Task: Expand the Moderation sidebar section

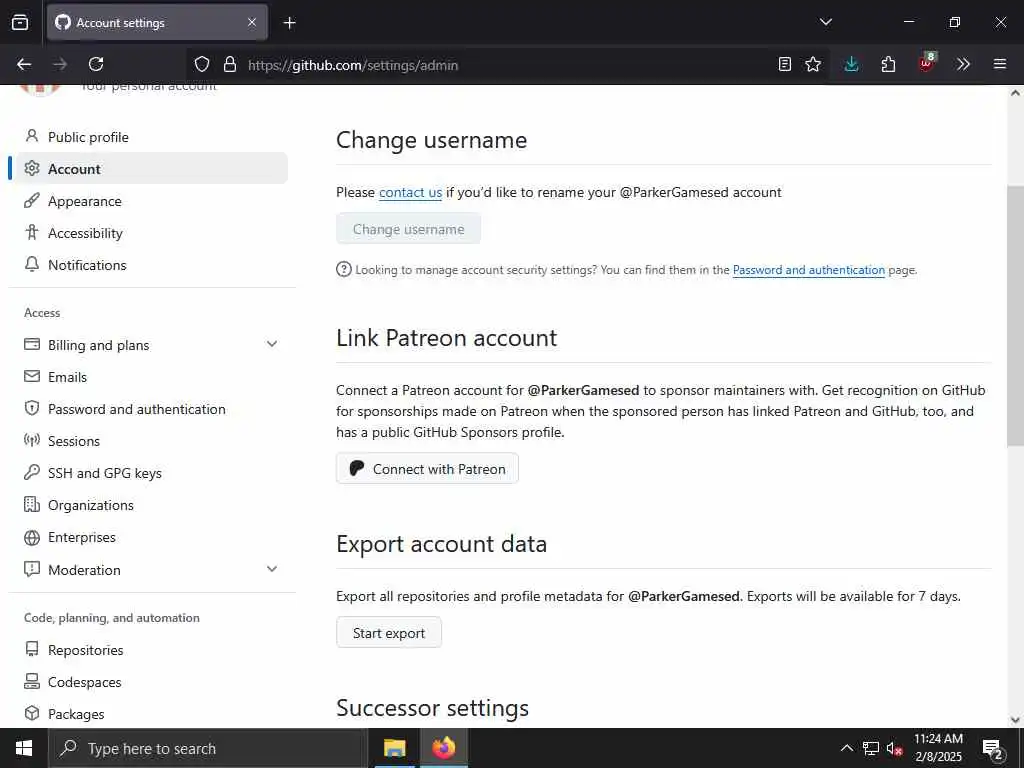Action: 272,569
